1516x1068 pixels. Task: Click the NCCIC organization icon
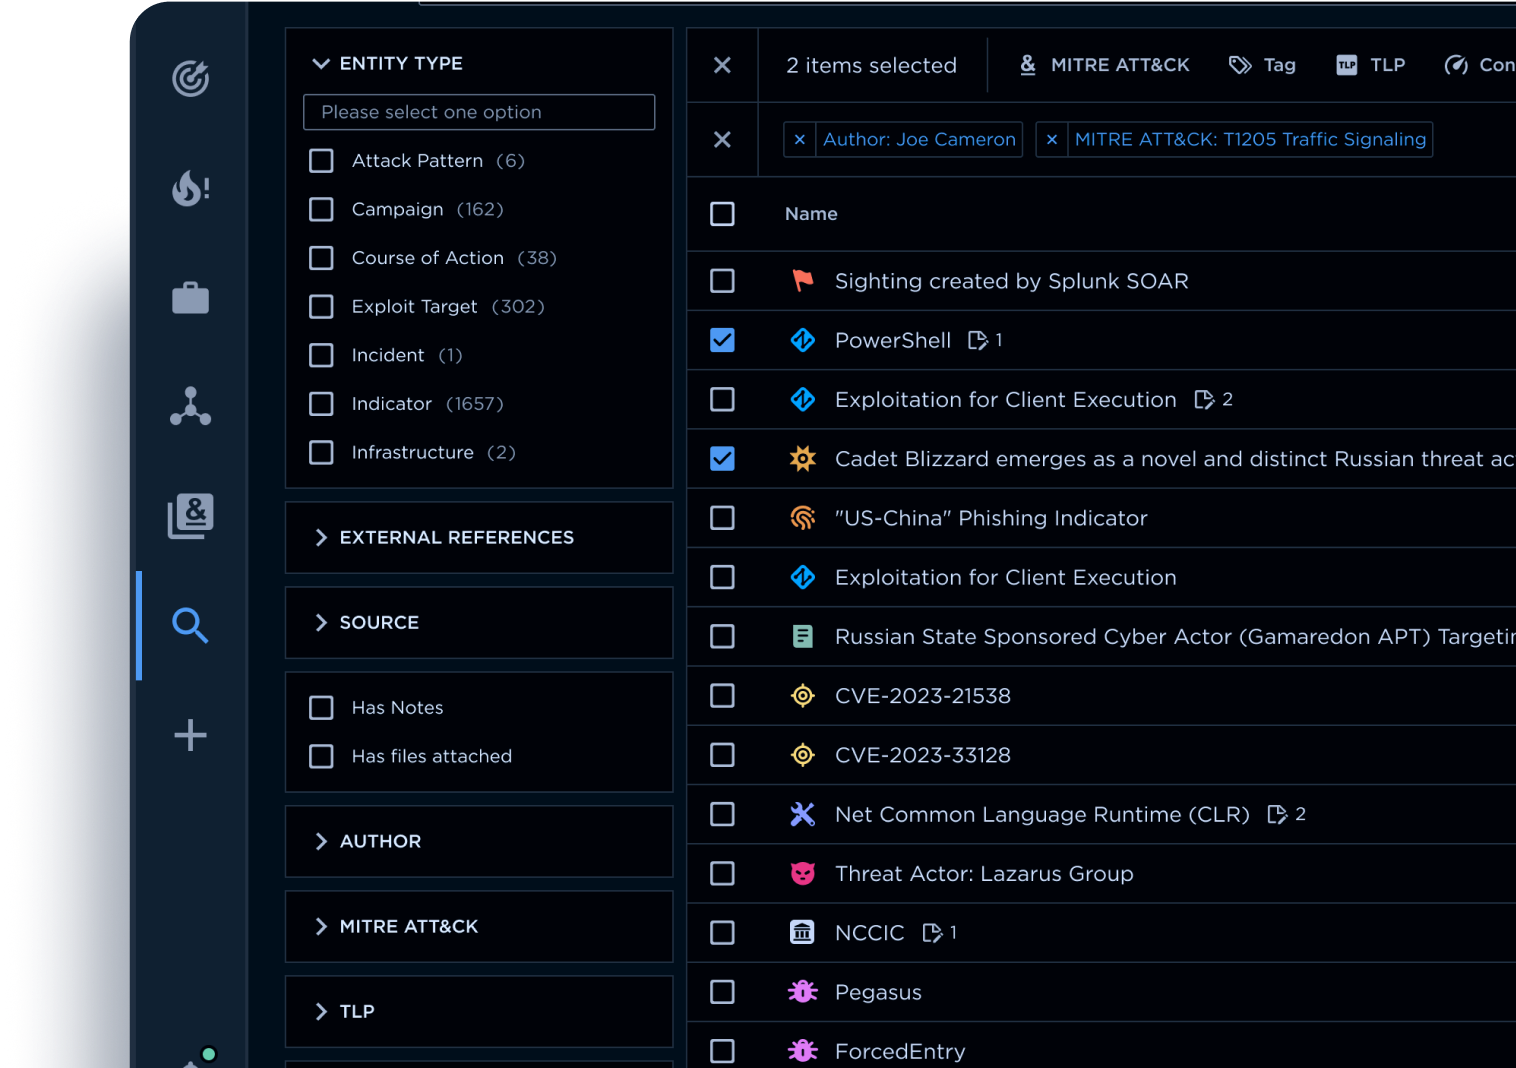(803, 932)
